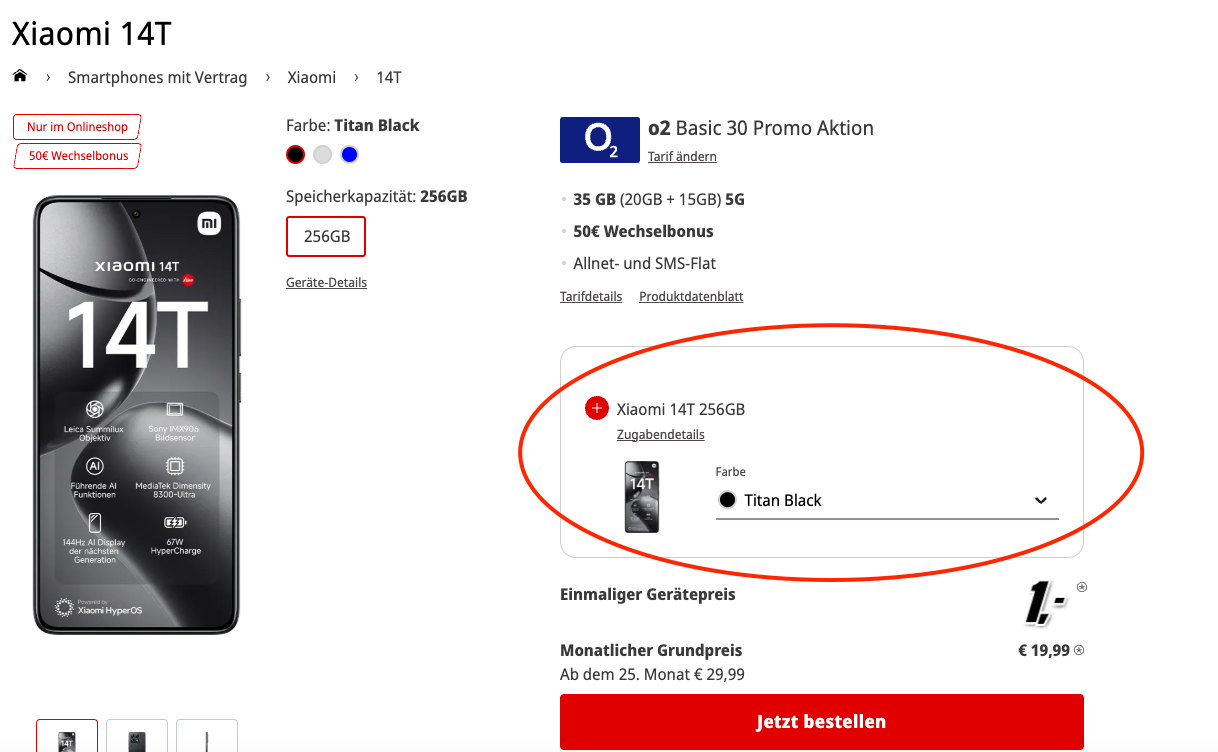Viewport: 1218px width, 752px height.
Task: Open the 14T breadcrumb item
Action: tap(389, 77)
